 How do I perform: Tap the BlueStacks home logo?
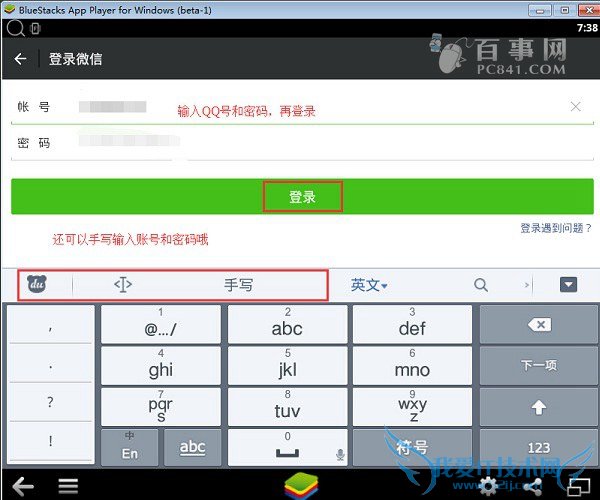(301, 485)
